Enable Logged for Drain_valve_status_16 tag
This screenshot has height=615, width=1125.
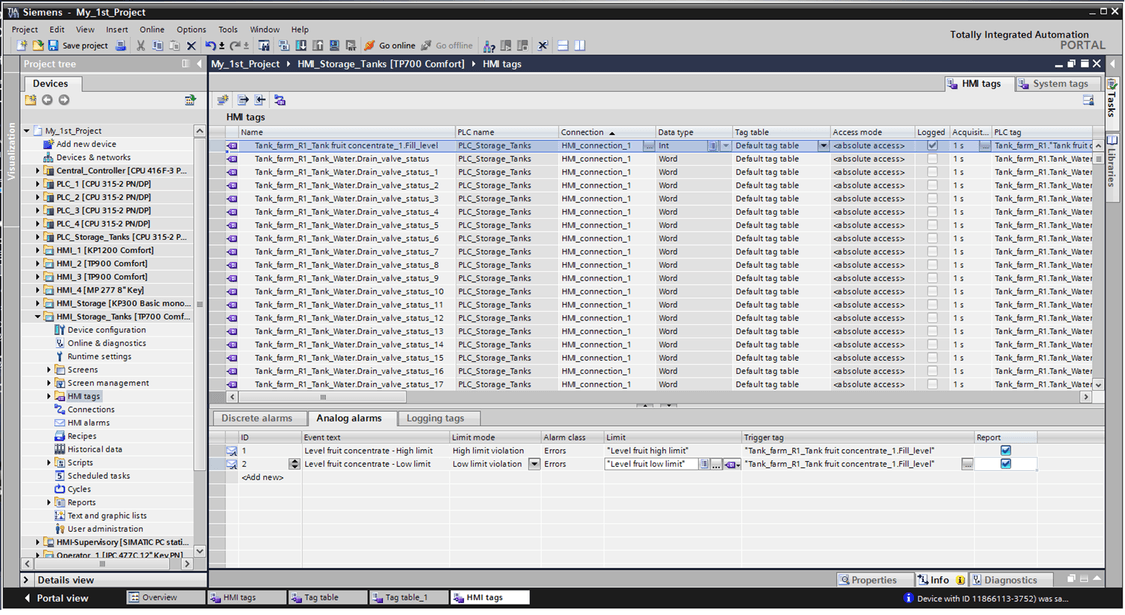pyautogui.click(x=932, y=371)
